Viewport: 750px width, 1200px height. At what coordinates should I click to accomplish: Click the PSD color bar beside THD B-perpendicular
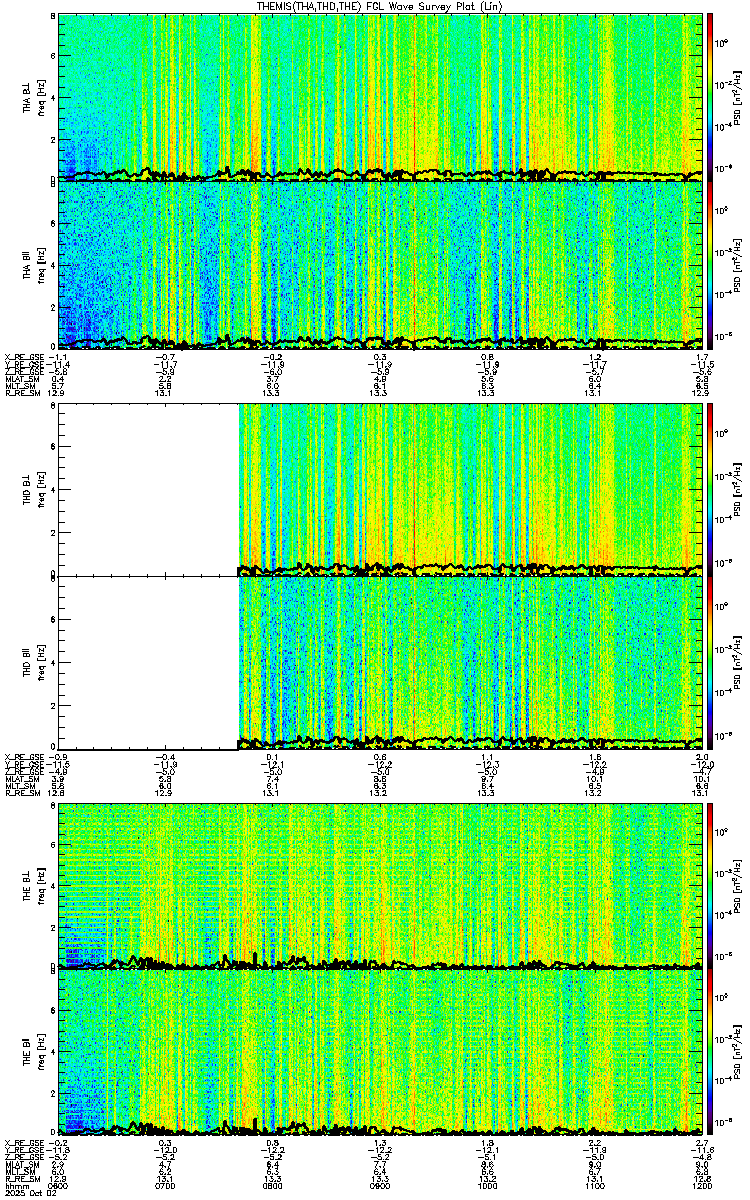point(710,489)
